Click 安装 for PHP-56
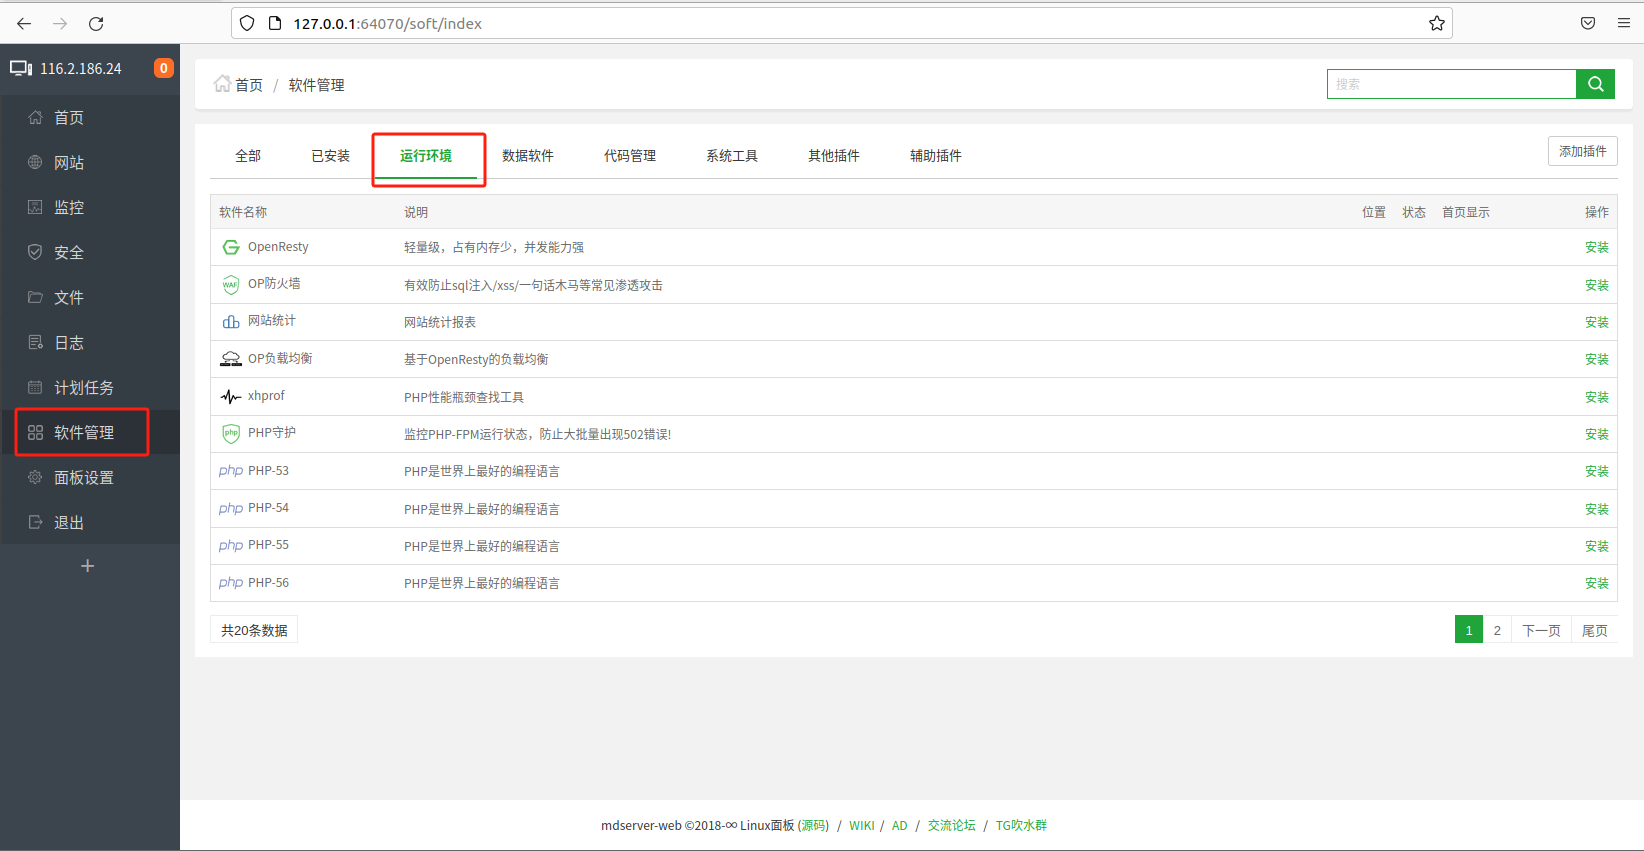The height and width of the screenshot is (851, 1644). tap(1597, 583)
